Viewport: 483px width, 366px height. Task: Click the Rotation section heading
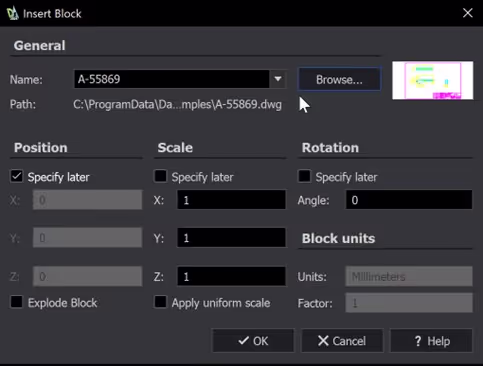[330, 148]
